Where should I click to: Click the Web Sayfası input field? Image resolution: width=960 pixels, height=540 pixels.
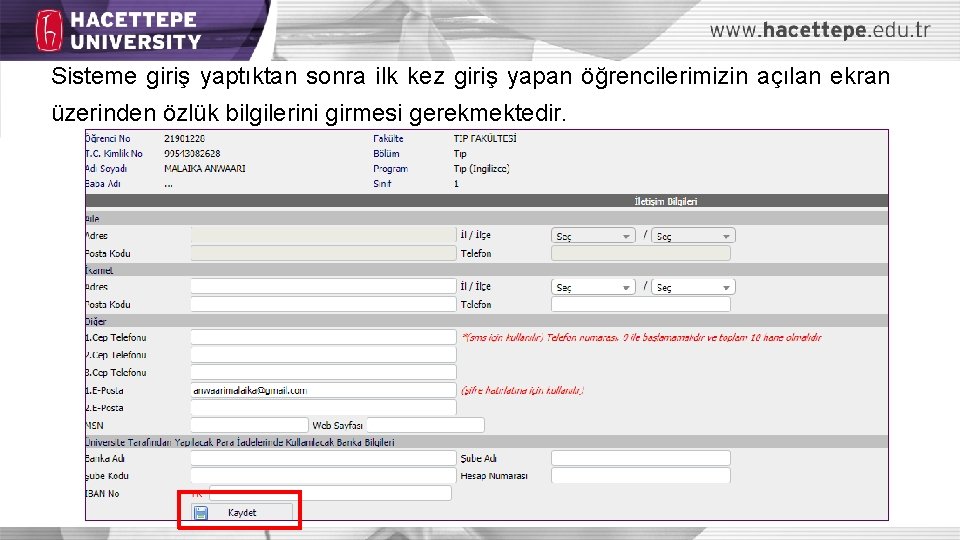coord(426,425)
